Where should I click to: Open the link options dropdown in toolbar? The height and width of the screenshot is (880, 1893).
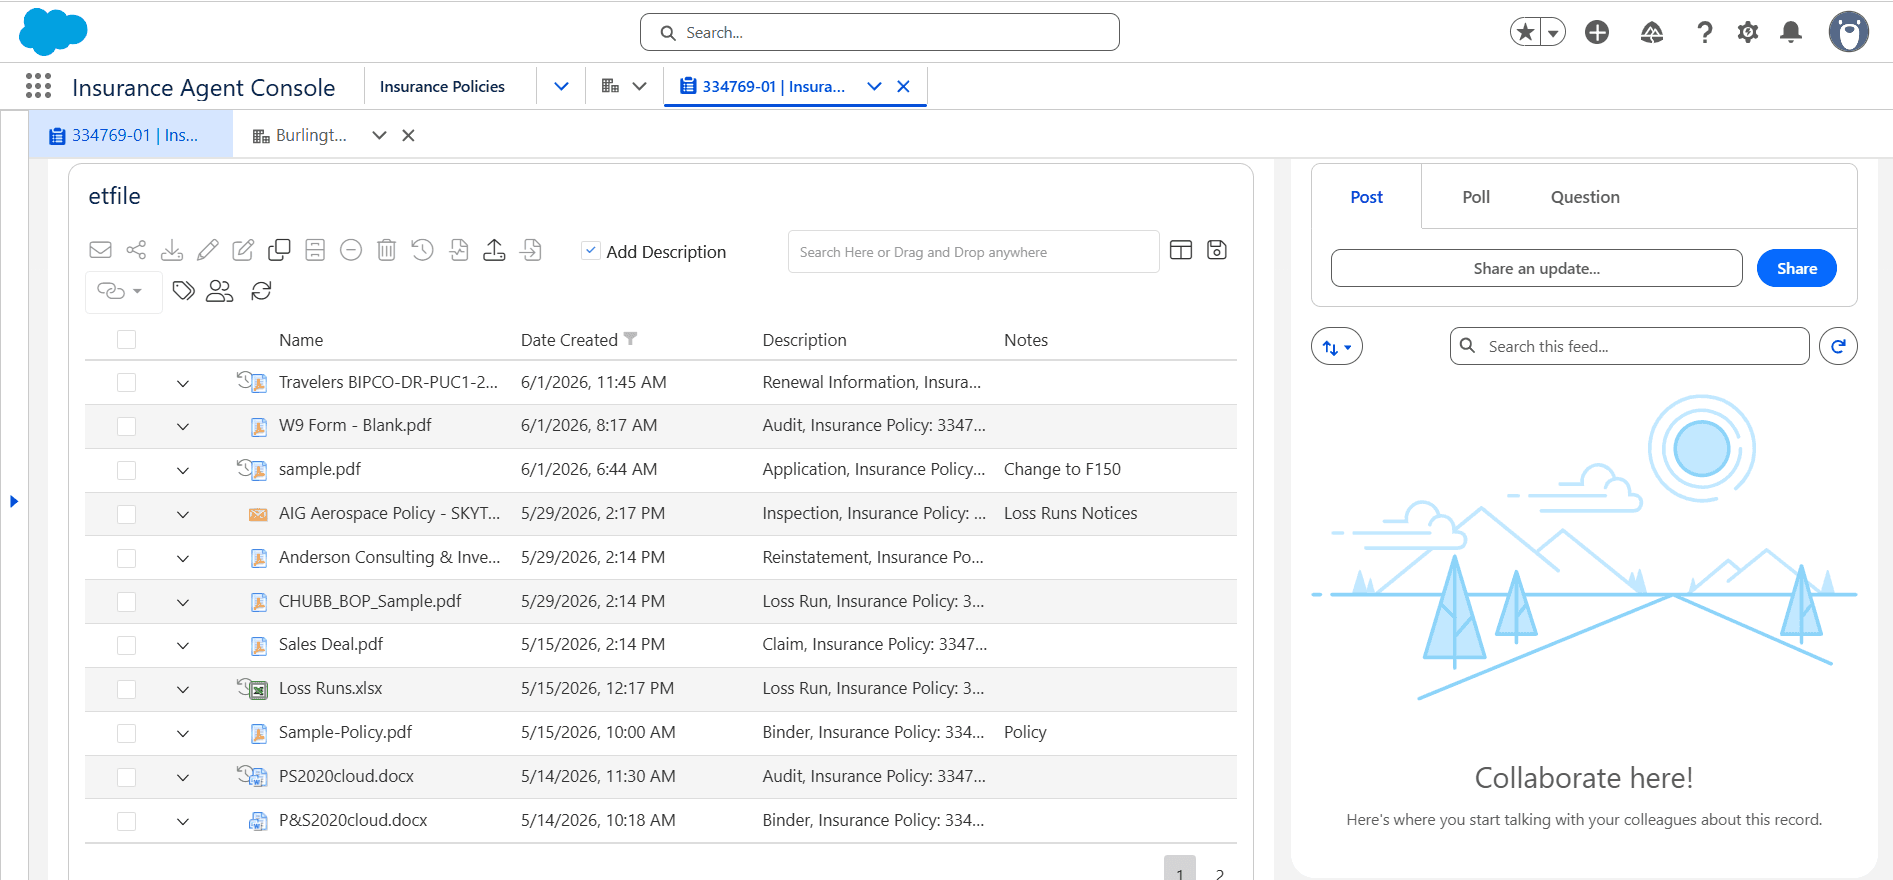pyautogui.click(x=124, y=291)
